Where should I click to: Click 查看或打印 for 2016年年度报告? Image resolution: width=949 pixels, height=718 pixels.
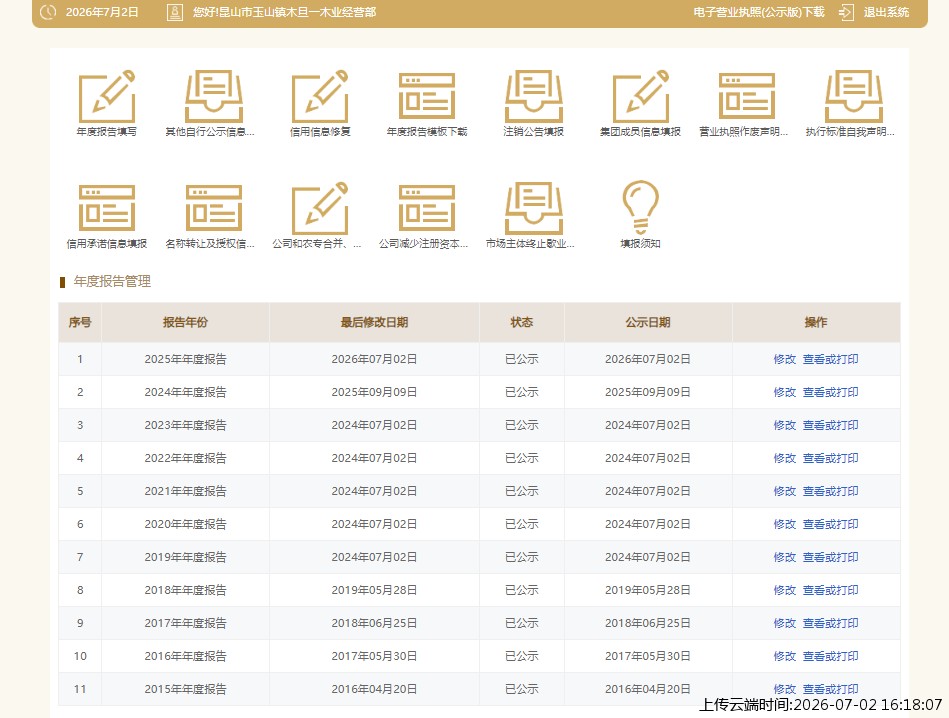coord(830,656)
